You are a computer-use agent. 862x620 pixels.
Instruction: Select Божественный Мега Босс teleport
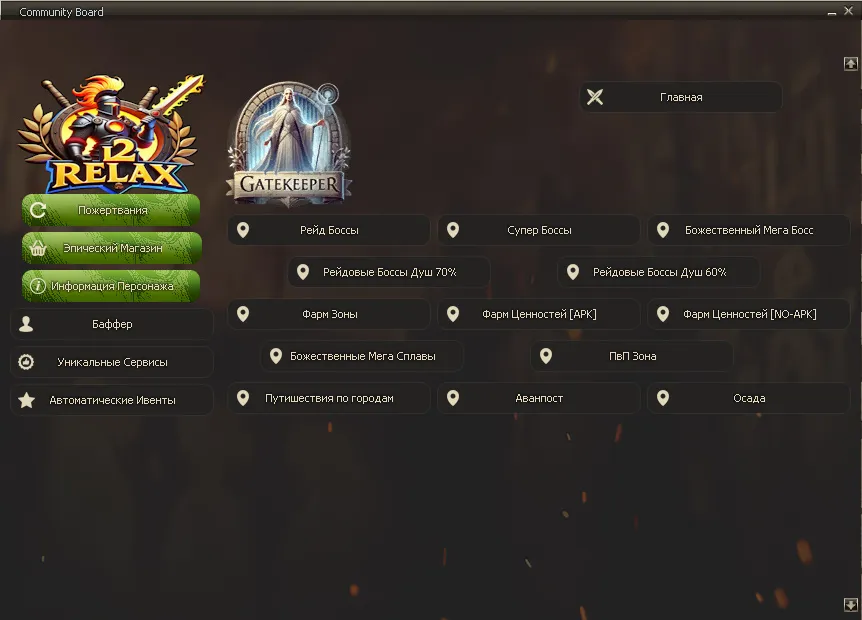pyautogui.click(x=749, y=230)
